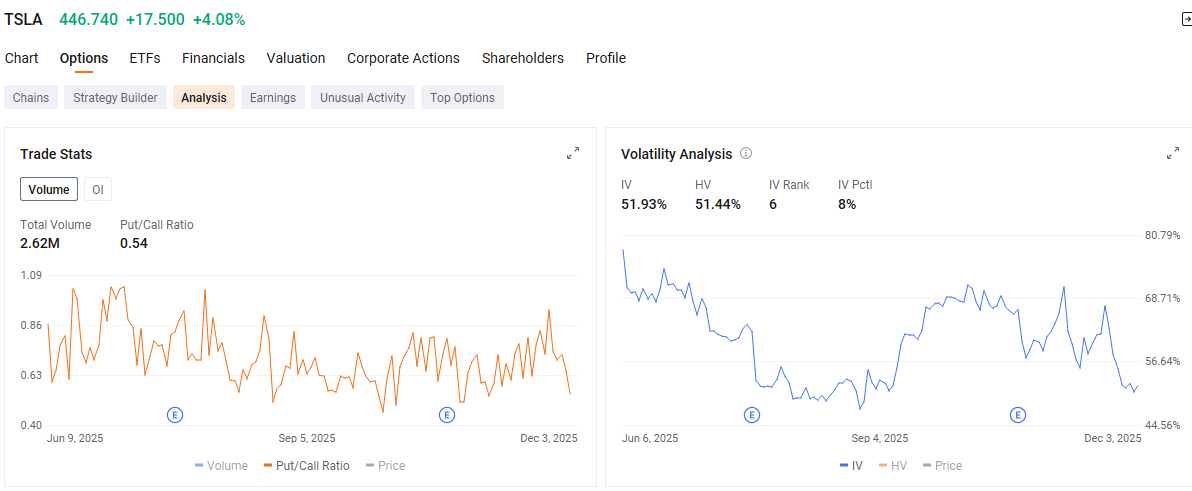Click the IV Rank value 6
Viewport: 1192px width, 491px height.
tap(773, 204)
